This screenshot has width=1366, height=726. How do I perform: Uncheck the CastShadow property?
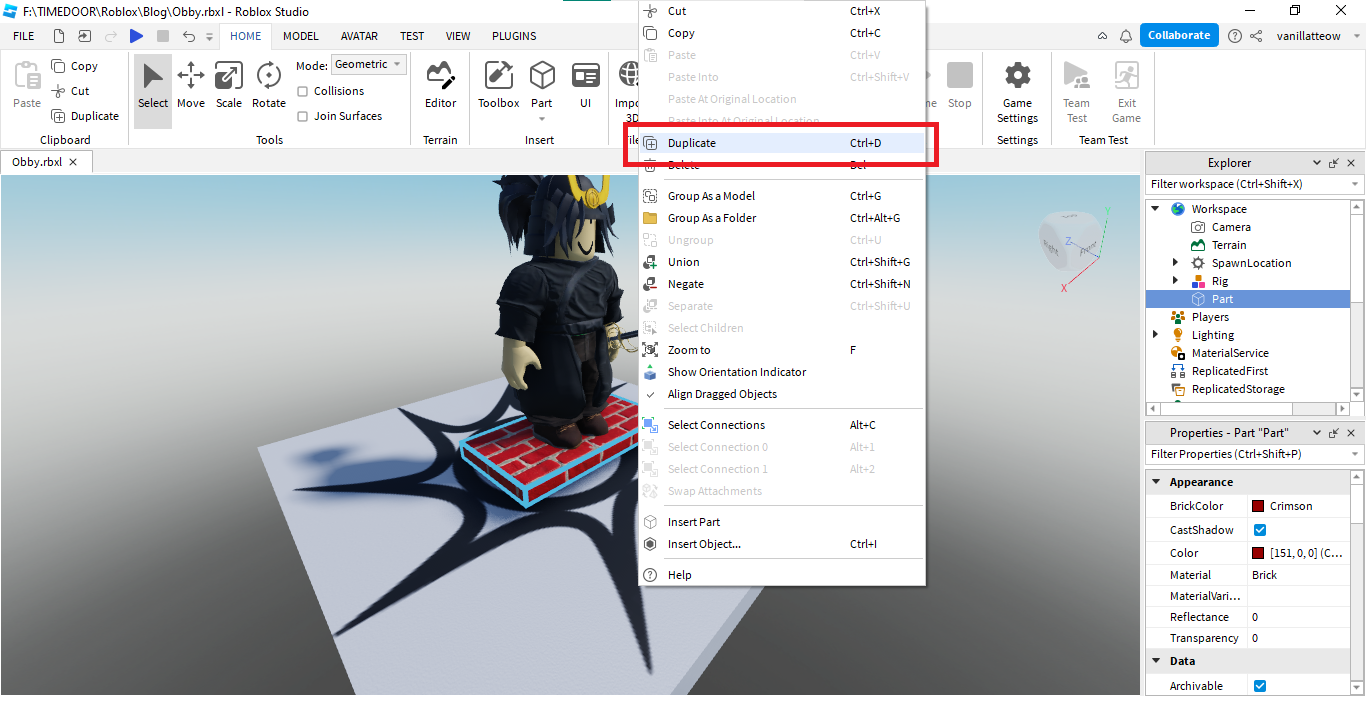1260,530
